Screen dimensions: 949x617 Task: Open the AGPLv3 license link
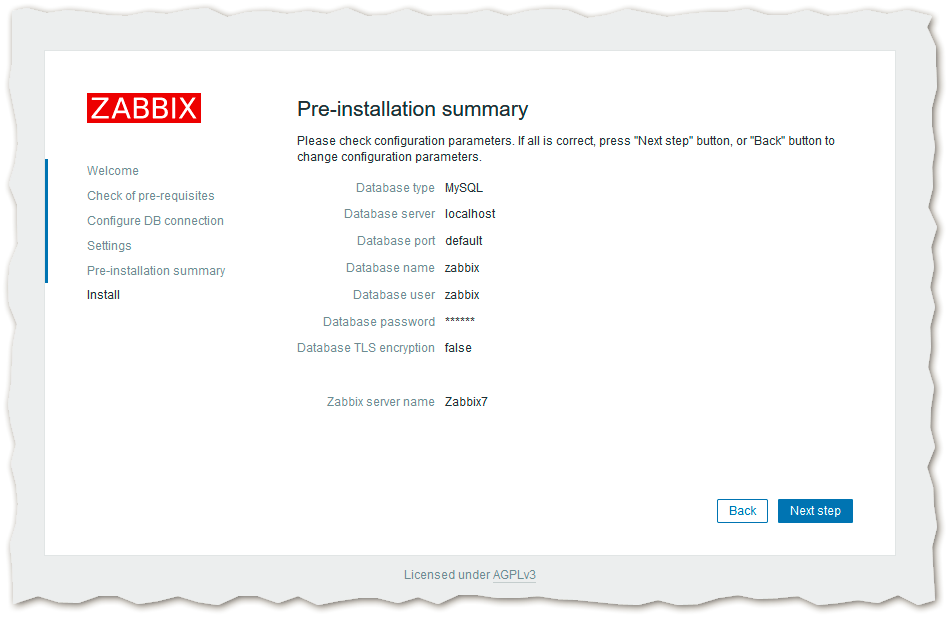tap(514, 575)
